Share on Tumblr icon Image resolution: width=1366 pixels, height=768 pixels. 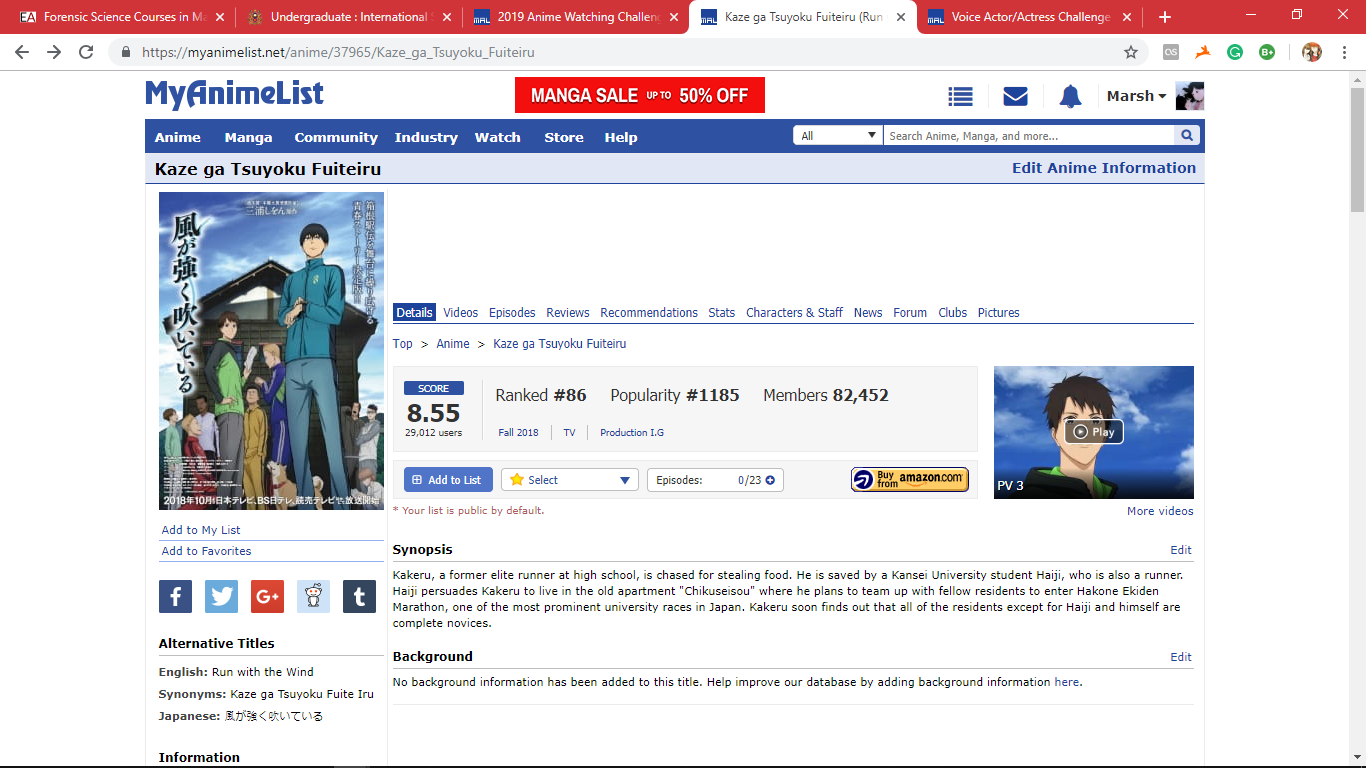pos(359,597)
